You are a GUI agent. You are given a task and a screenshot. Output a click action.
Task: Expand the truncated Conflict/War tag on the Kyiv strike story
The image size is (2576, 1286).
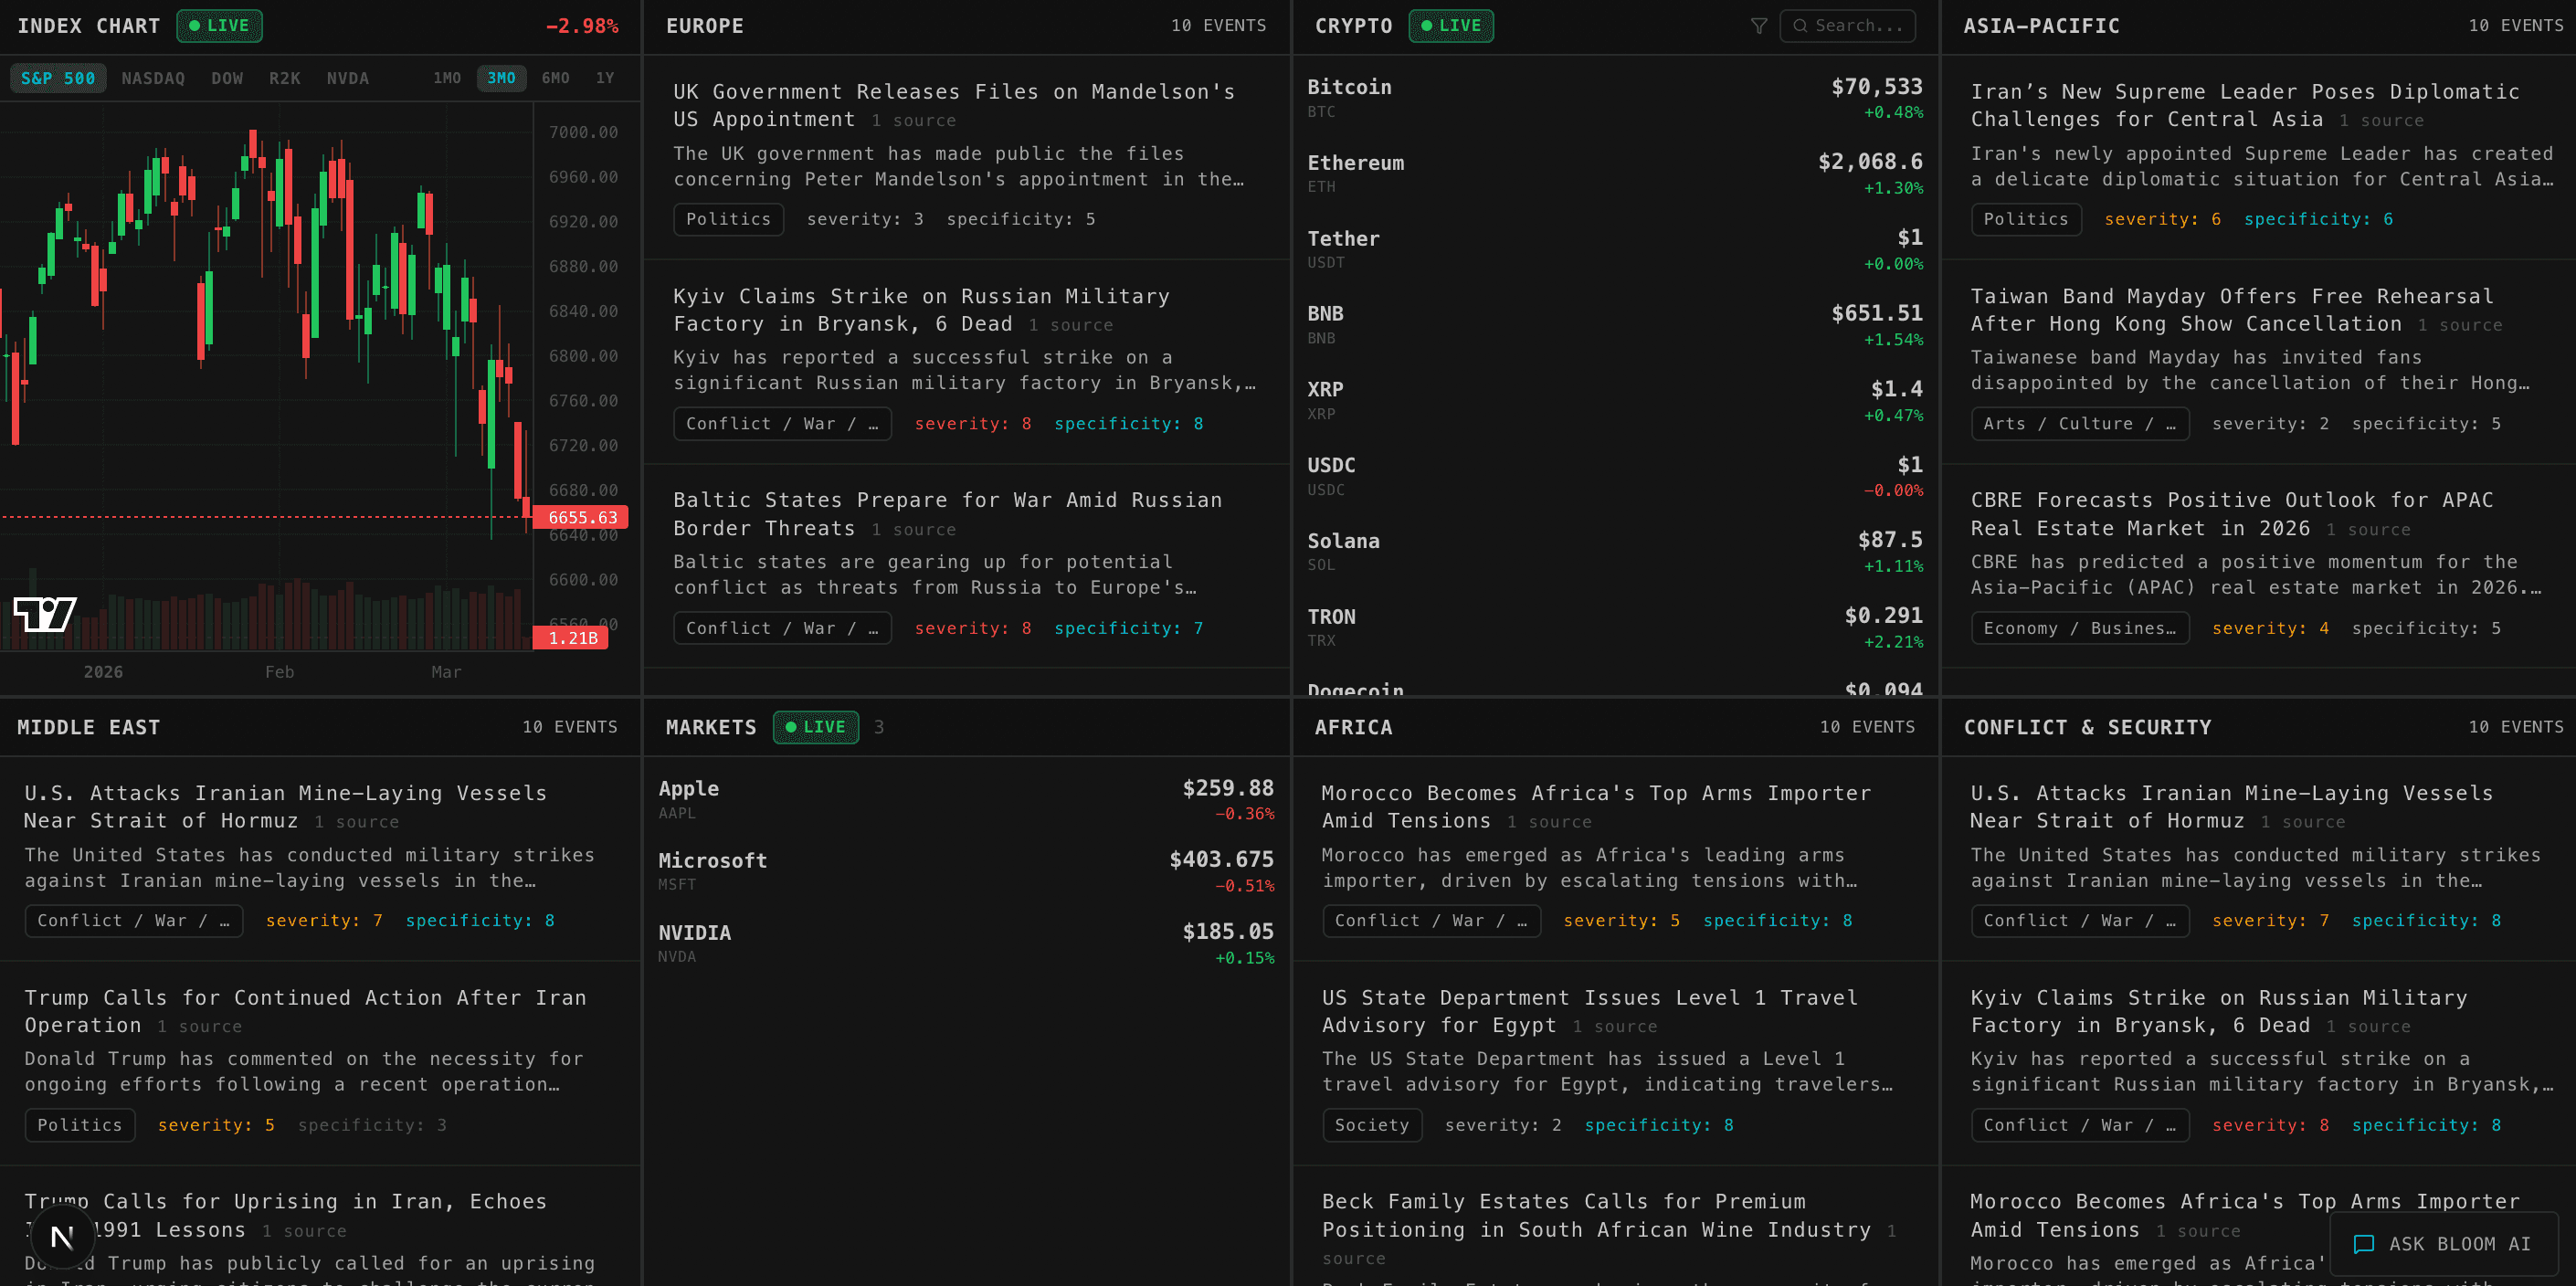pos(782,423)
